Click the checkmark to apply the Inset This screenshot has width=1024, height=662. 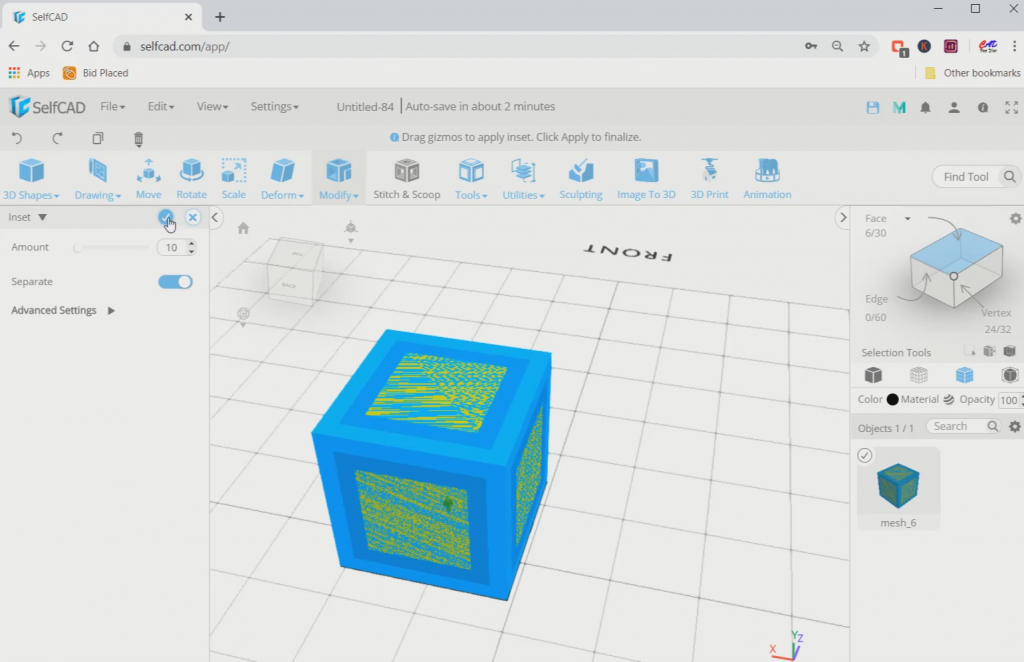coord(164,217)
